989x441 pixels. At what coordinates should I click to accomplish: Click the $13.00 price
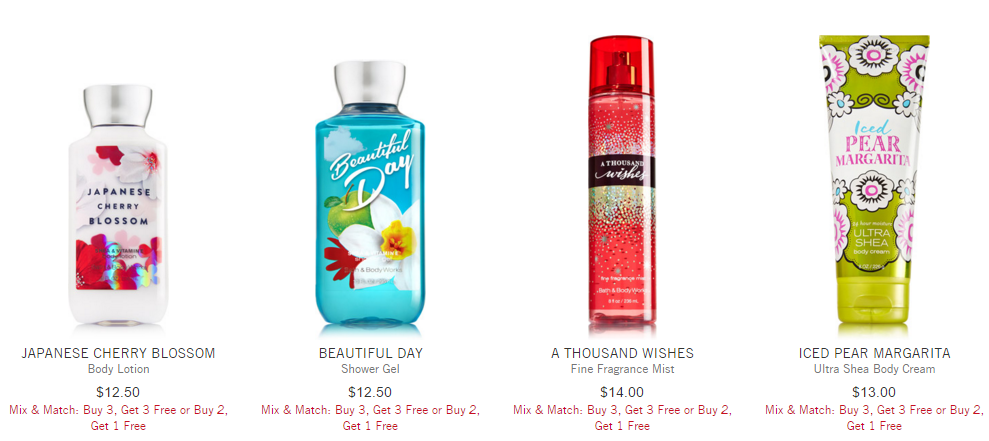click(x=874, y=392)
